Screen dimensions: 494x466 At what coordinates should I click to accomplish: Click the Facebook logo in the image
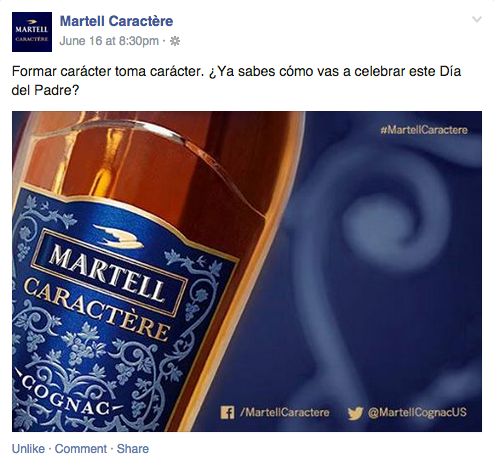tap(227, 413)
